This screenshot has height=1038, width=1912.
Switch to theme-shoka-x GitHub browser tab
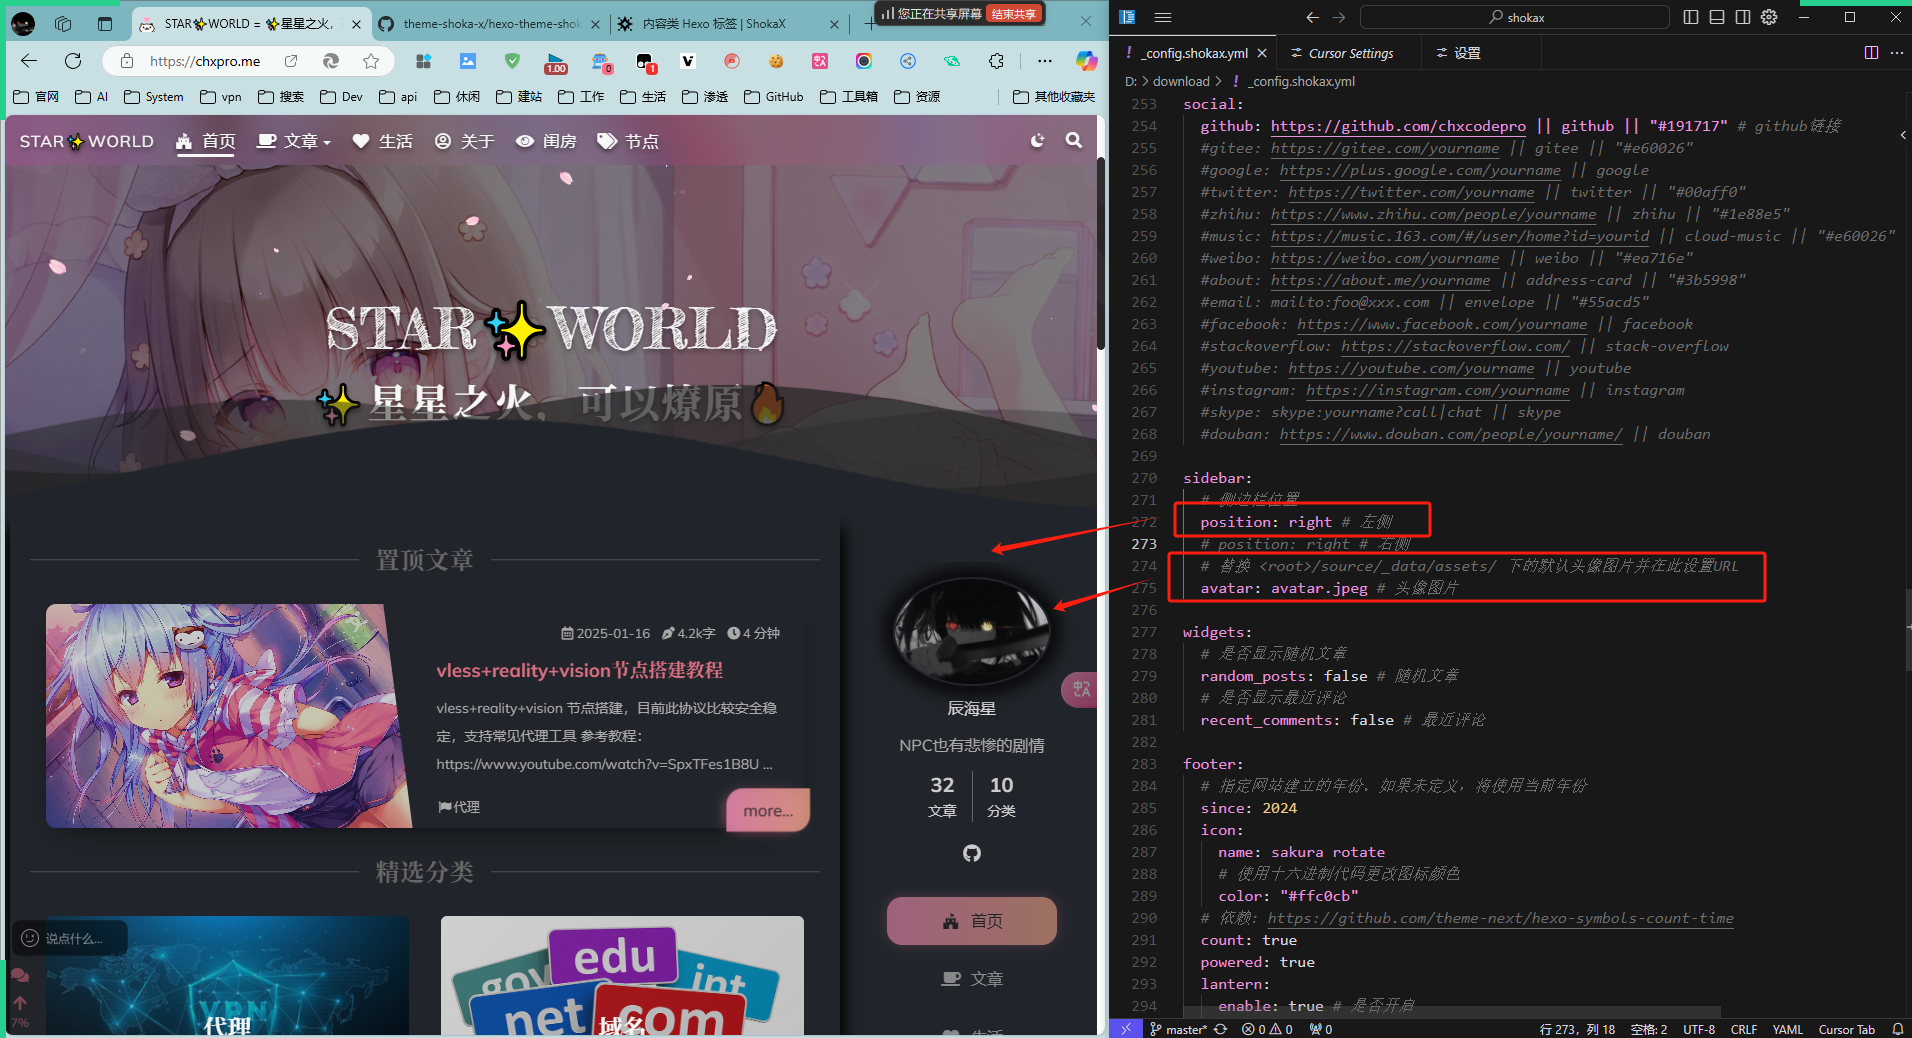(x=490, y=23)
